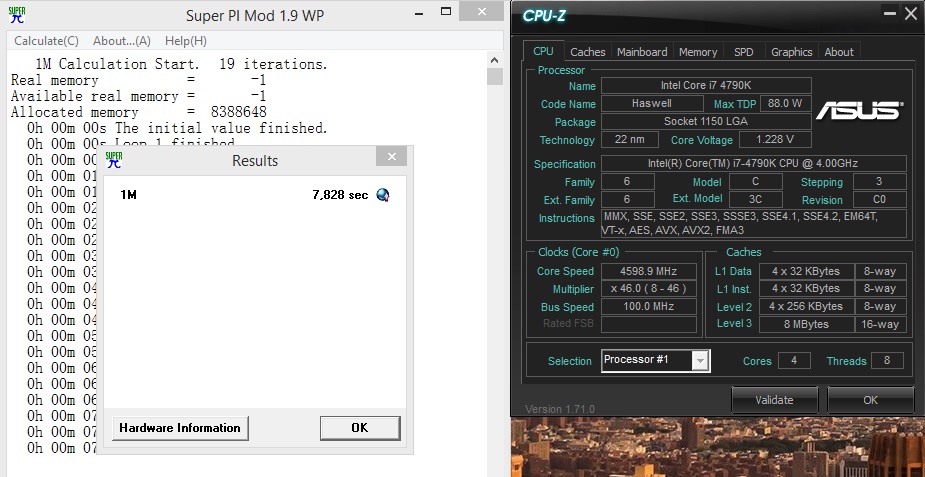Click the Super PI title bar icon
Viewport: 925px width, 477px height.
coord(17,15)
